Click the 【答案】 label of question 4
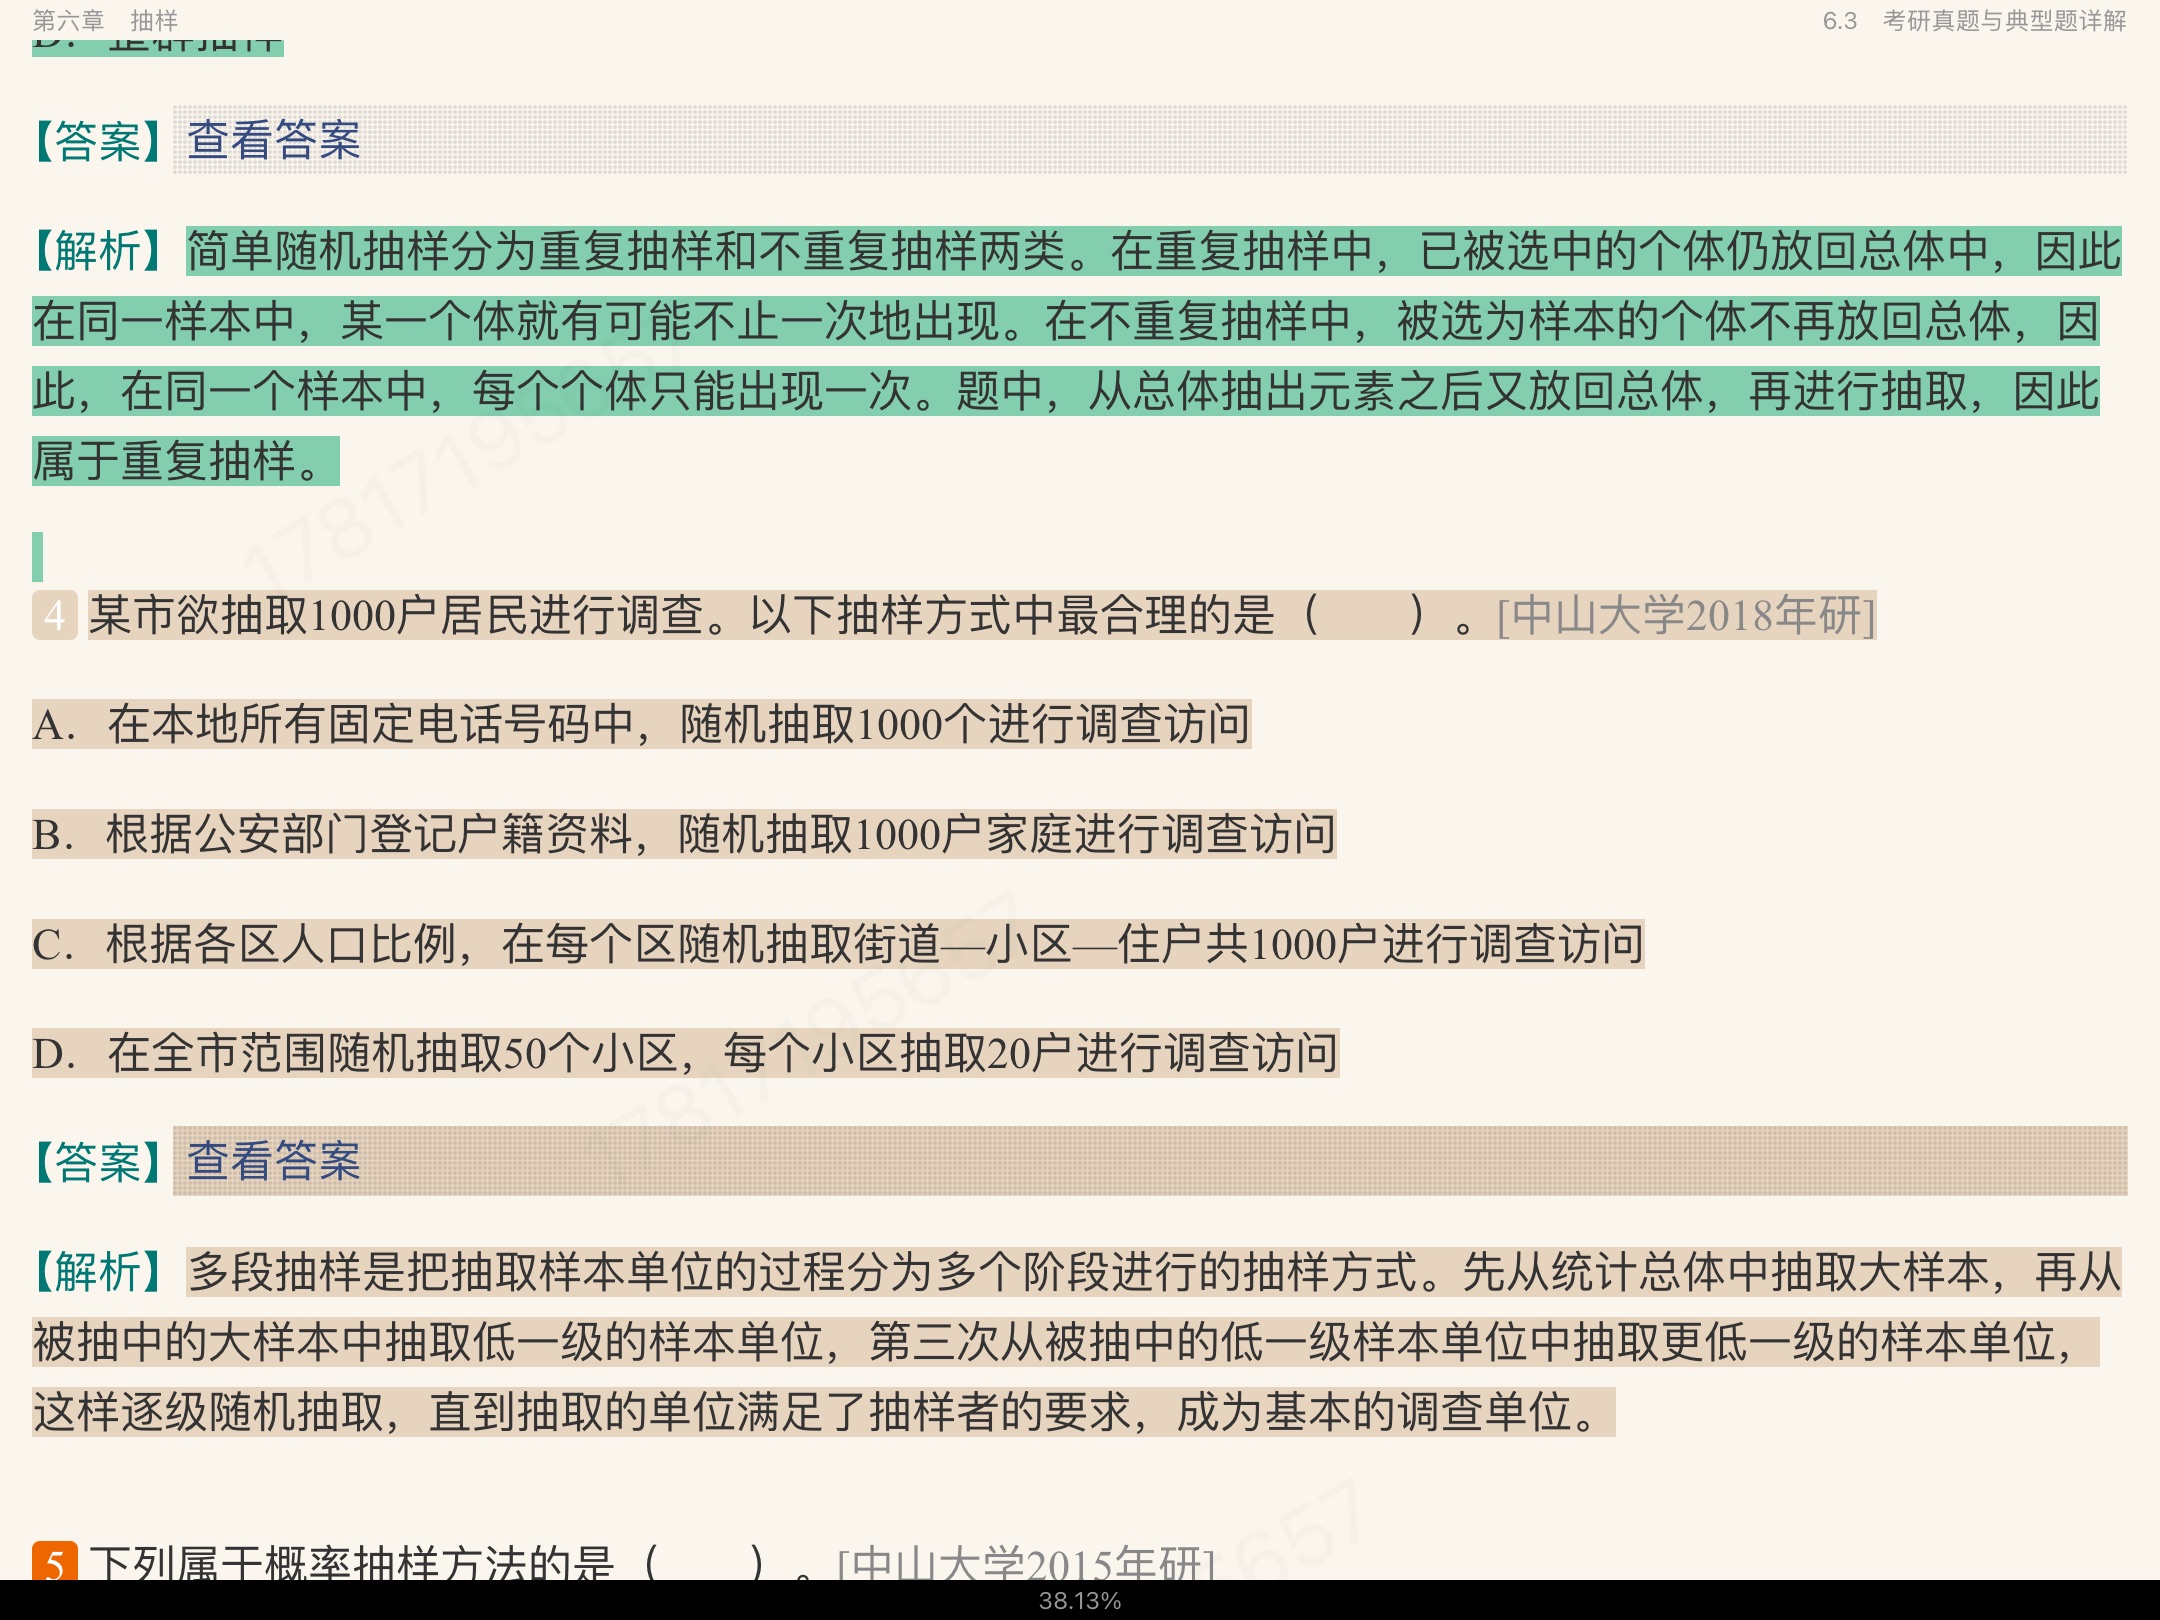The image size is (2160, 1620). pyautogui.click(x=98, y=1162)
